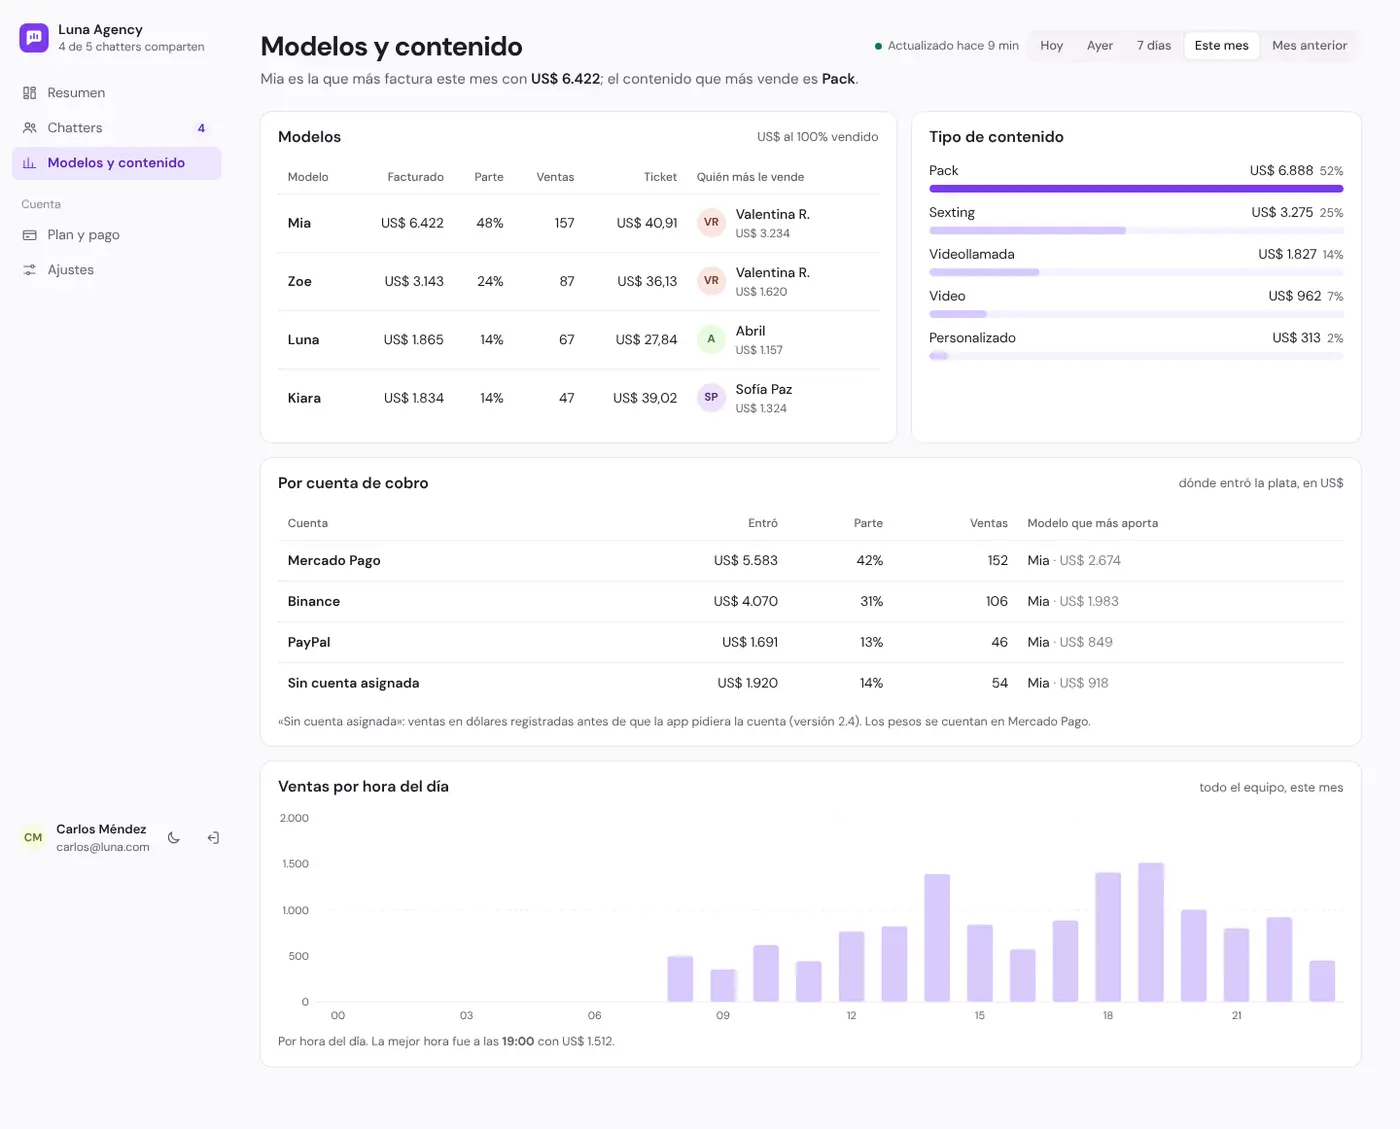Viewport: 1400px width, 1129px height.
Task: Click the CM user avatar
Action: coord(33,838)
